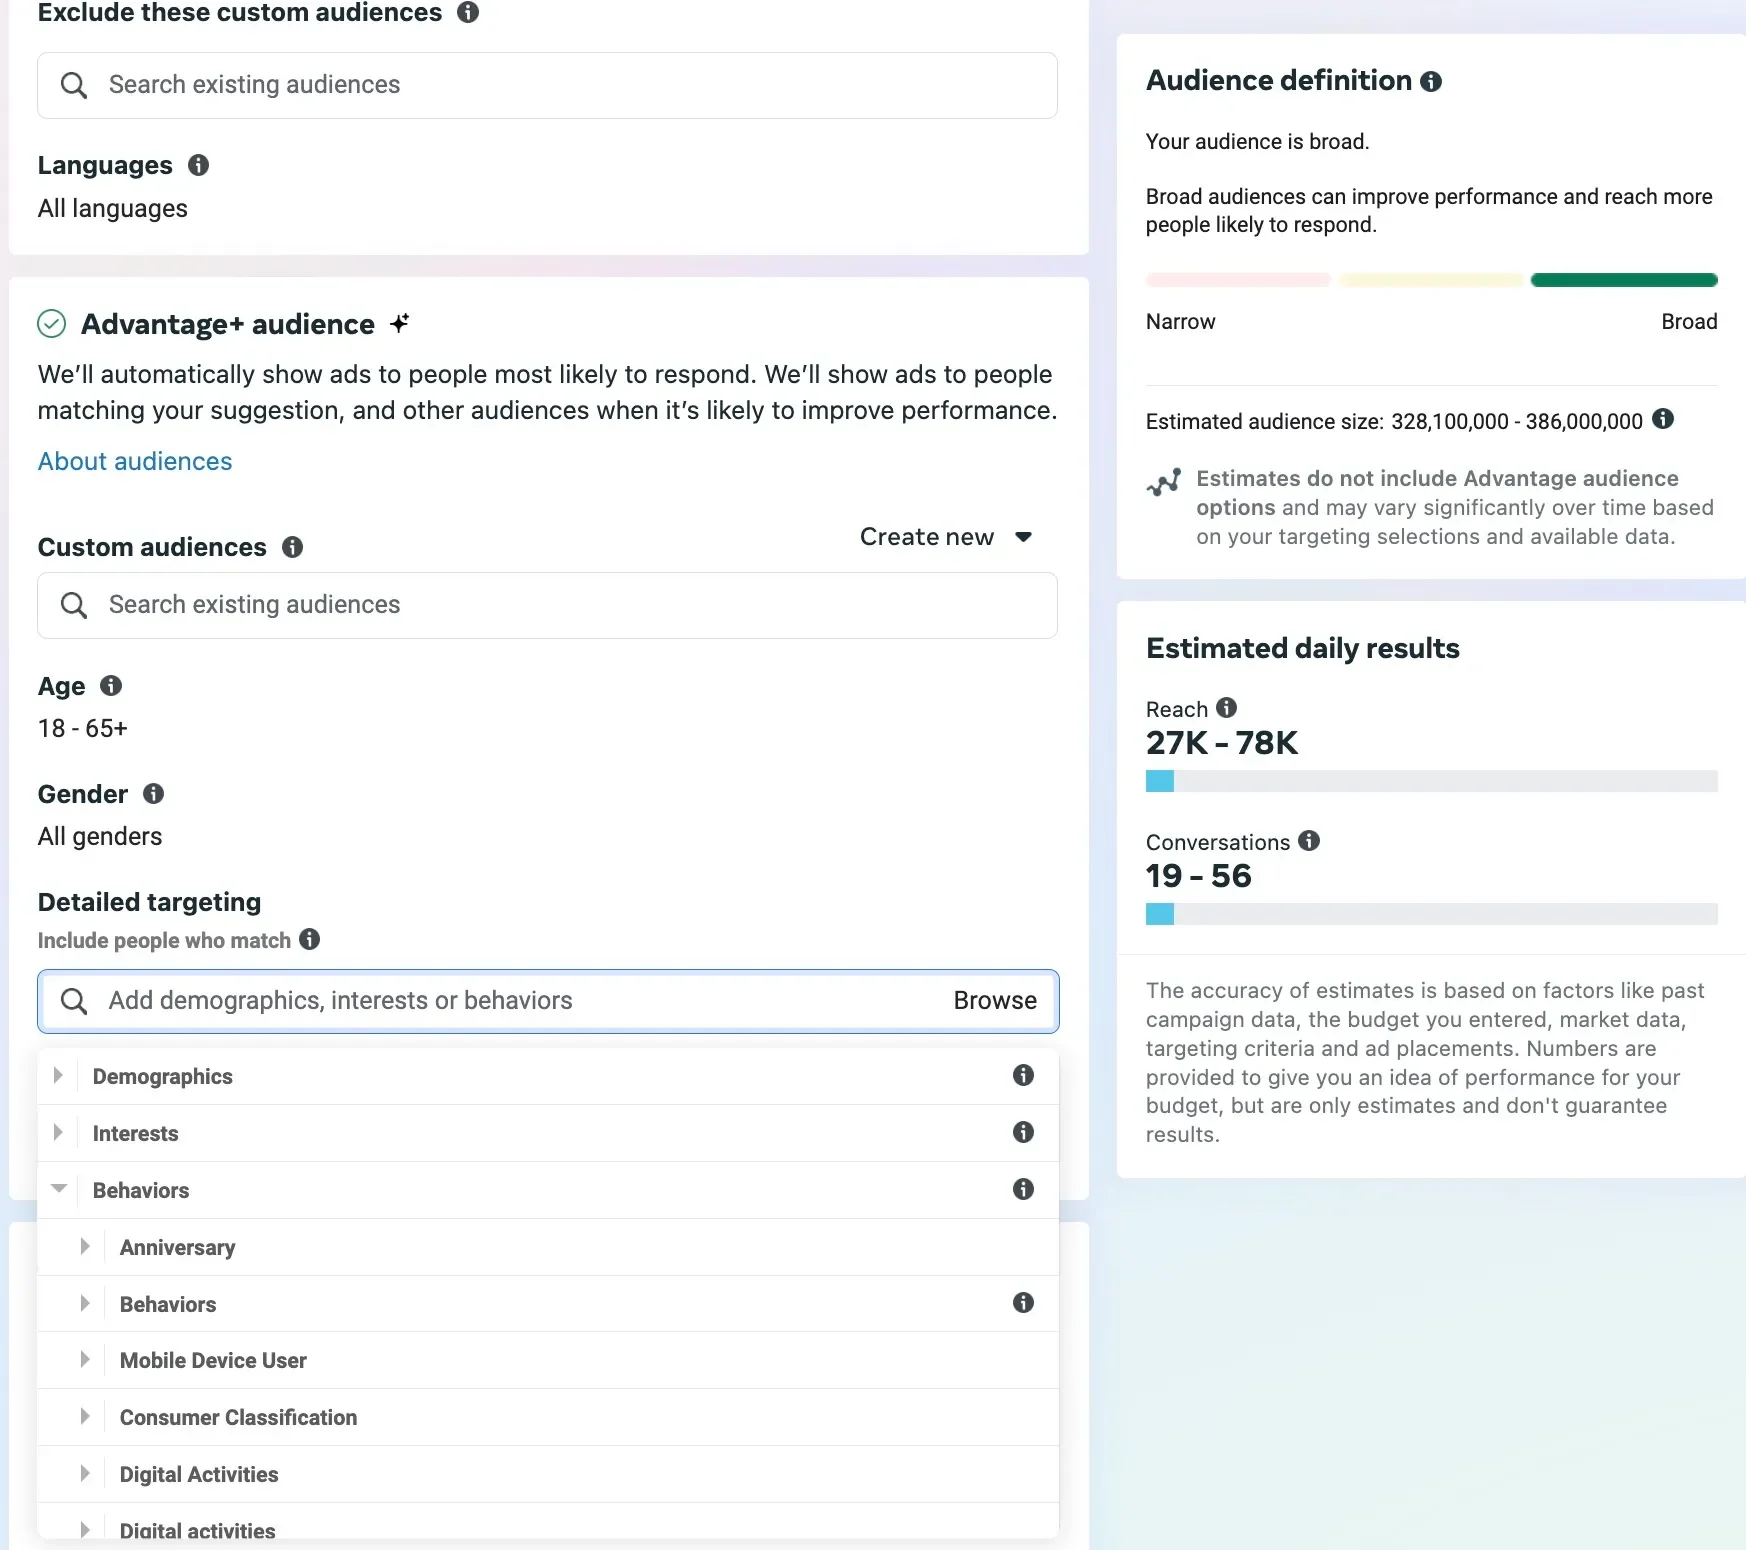Expand the Demographics category
This screenshot has height=1550, width=1746.
[58, 1075]
